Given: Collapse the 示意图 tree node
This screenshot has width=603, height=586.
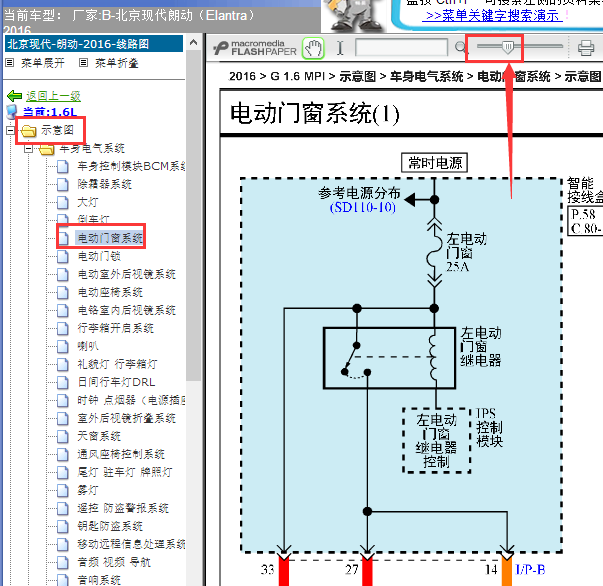Looking at the screenshot, I should [10, 131].
